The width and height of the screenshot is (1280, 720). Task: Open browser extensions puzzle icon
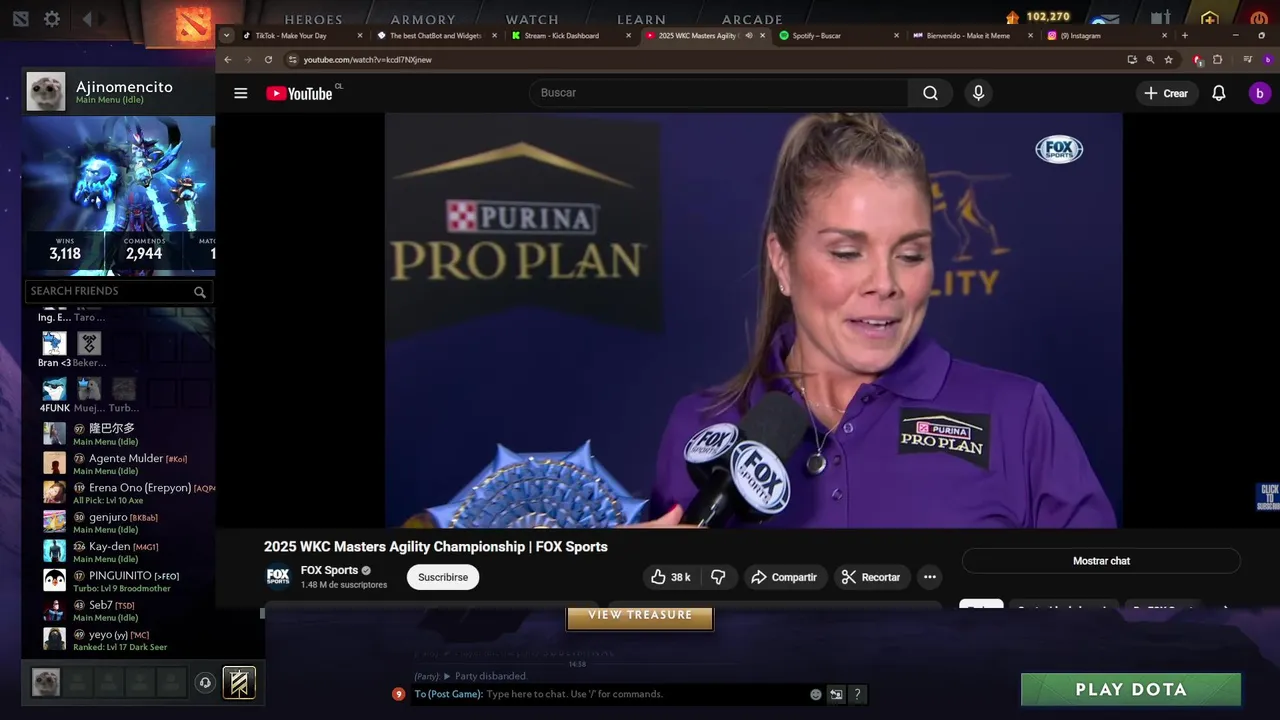tap(1217, 59)
